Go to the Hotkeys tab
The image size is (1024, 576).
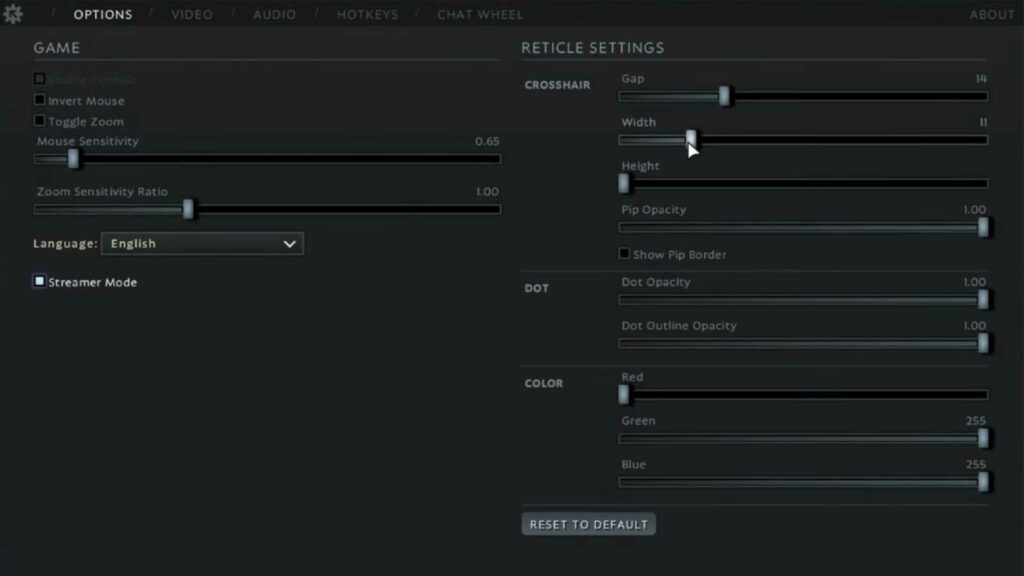(x=367, y=15)
